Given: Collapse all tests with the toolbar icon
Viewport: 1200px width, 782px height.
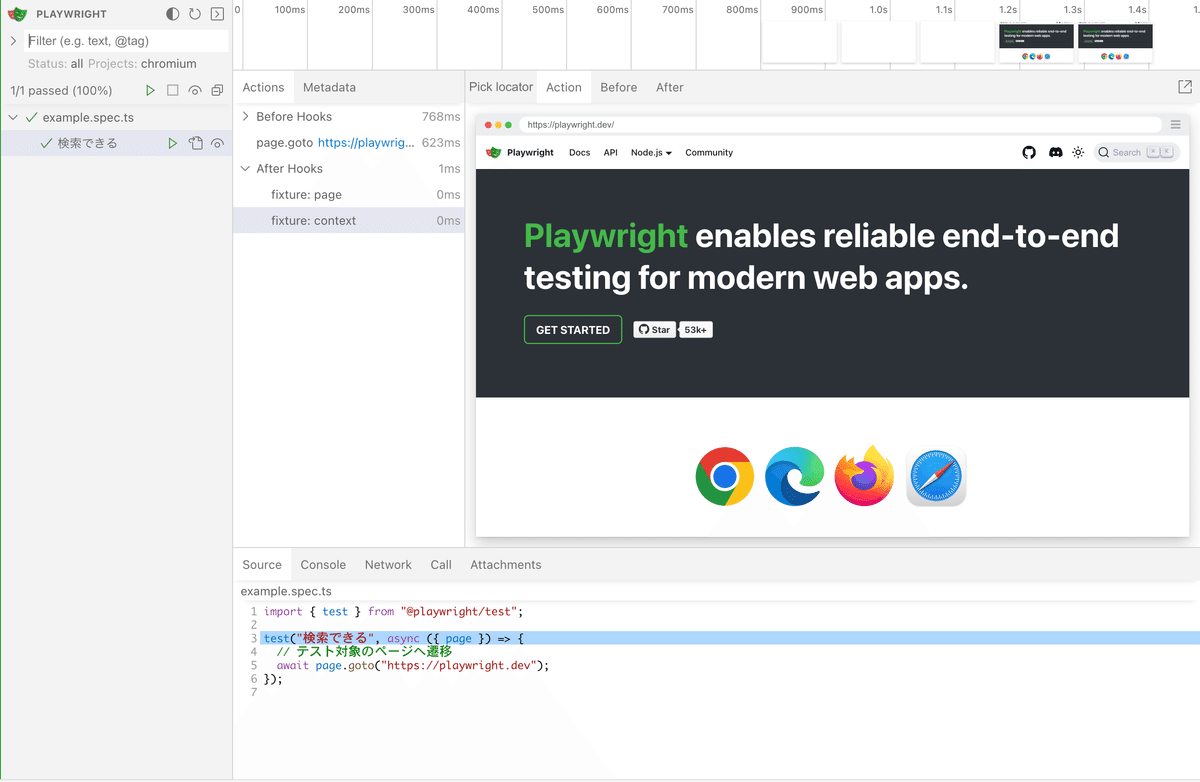Looking at the screenshot, I should (217, 91).
